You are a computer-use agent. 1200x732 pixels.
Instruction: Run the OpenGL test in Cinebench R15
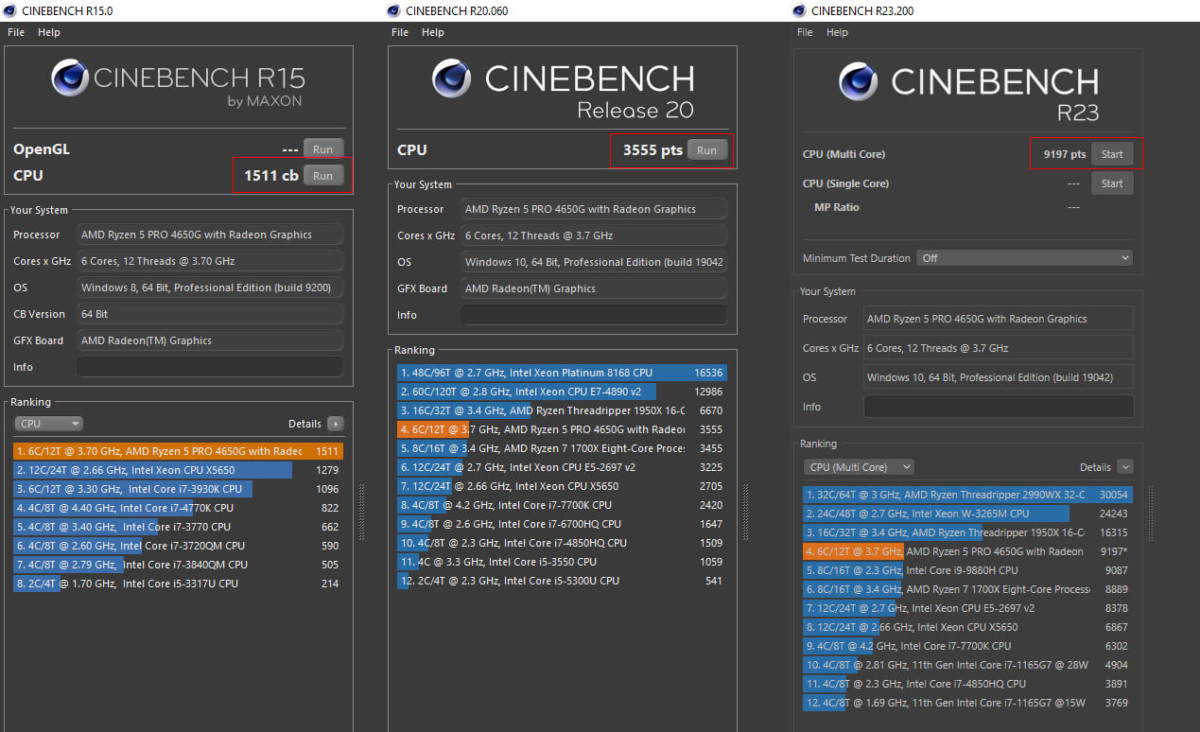(x=322, y=149)
